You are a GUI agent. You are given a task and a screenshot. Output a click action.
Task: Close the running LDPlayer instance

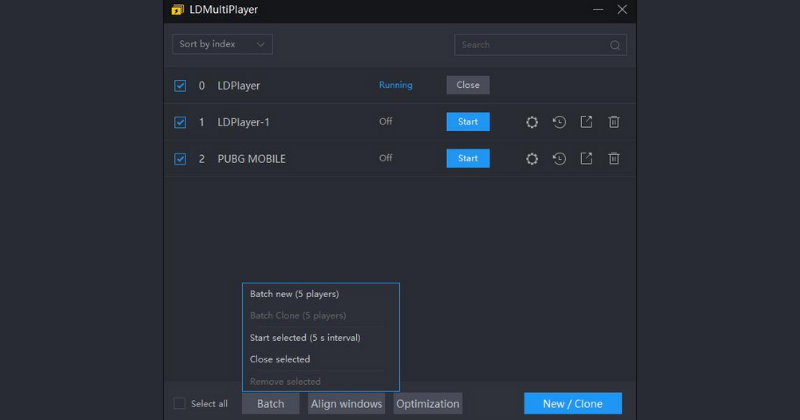(468, 85)
